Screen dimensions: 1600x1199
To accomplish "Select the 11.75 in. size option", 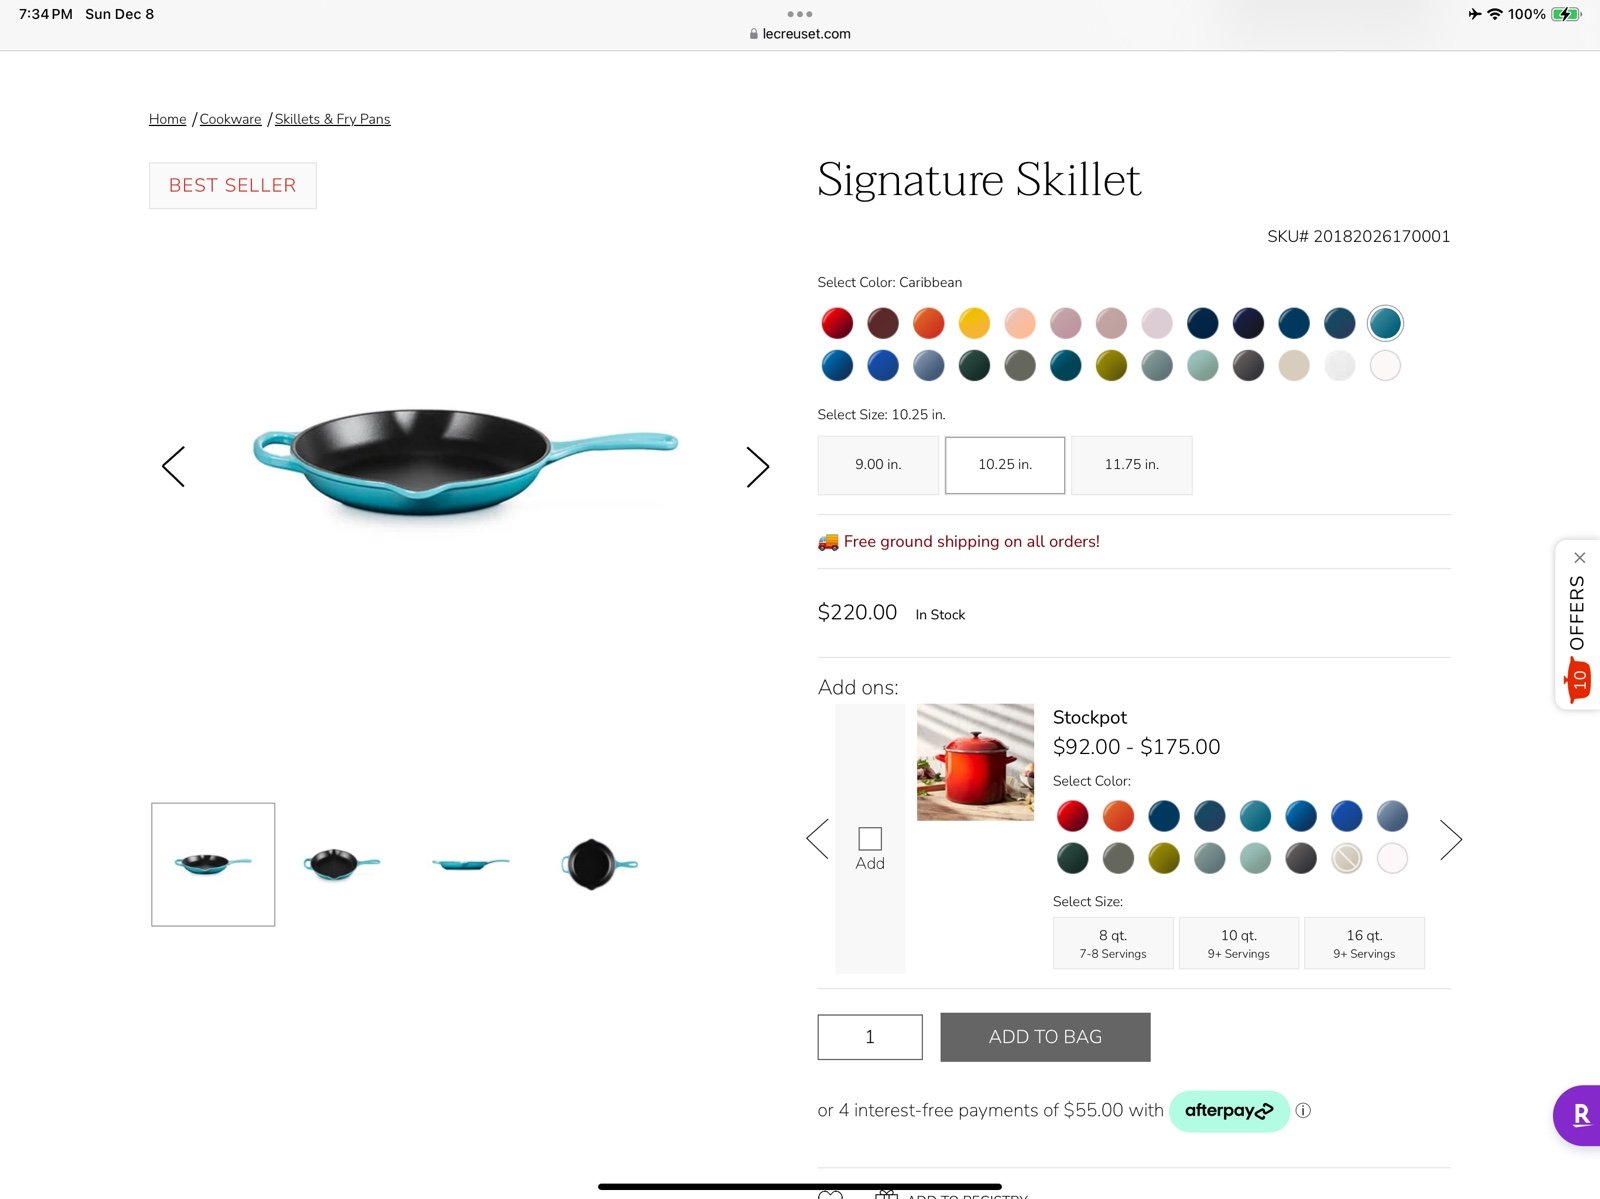I will pyautogui.click(x=1132, y=465).
